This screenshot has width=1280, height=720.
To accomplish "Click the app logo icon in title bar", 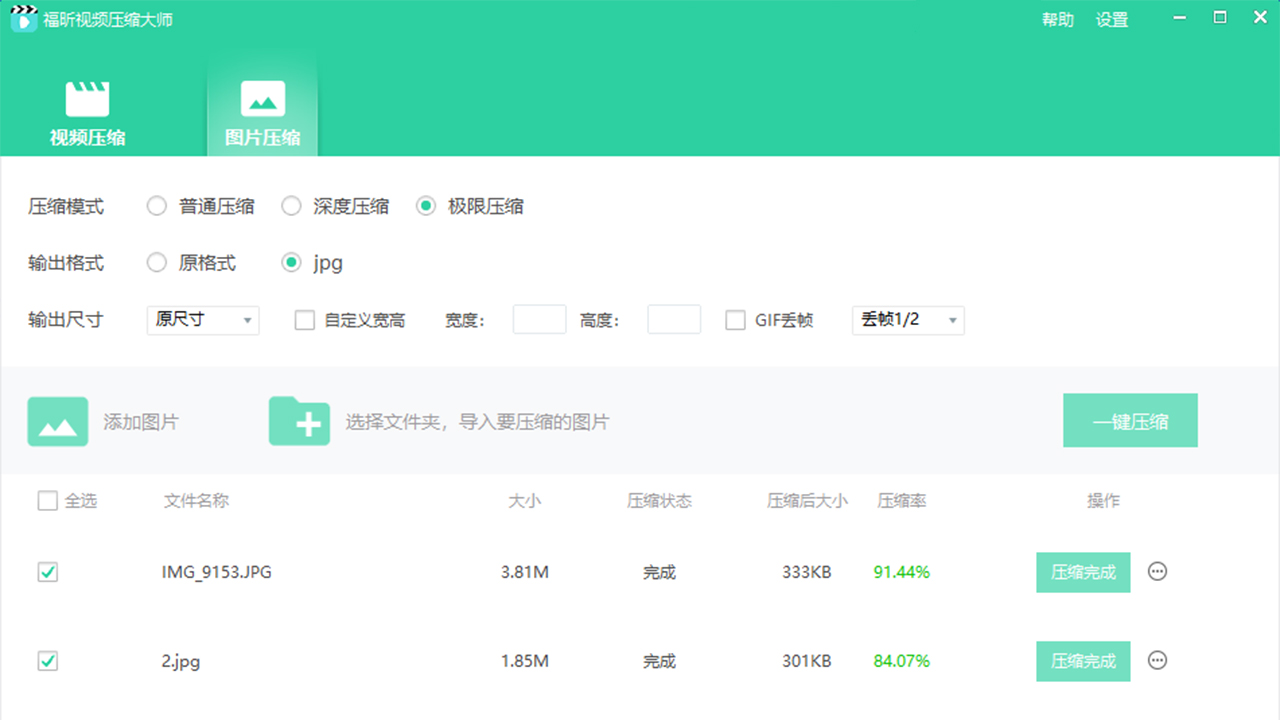I will tap(24, 19).
